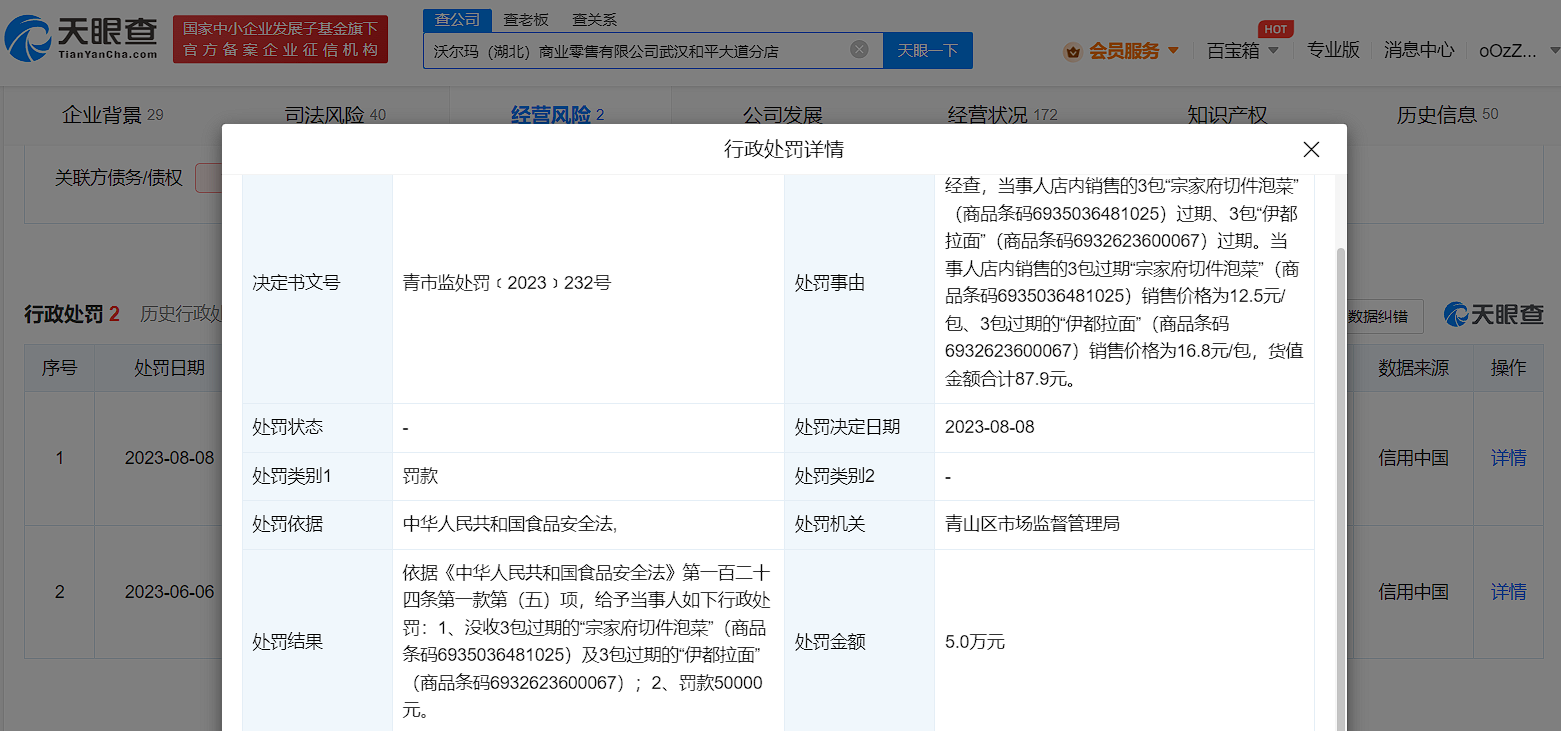This screenshot has height=731, width=1561.
Task: Switch to 司法风险 tab
Action: pos(335,115)
